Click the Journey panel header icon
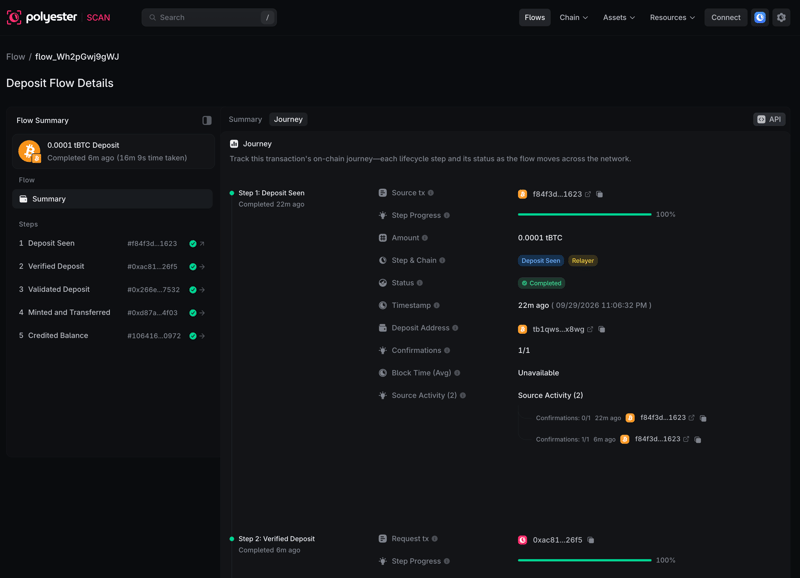 [x=234, y=144]
